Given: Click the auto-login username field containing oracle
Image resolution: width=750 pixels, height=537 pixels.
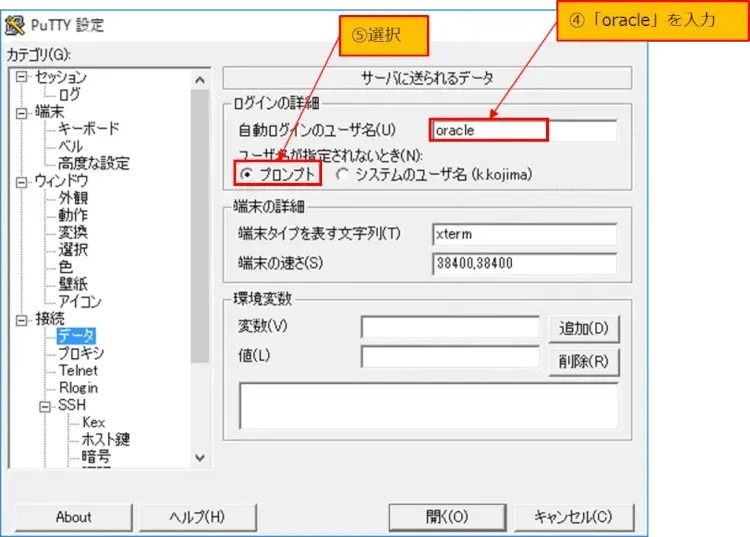Looking at the screenshot, I should pyautogui.click(x=524, y=130).
